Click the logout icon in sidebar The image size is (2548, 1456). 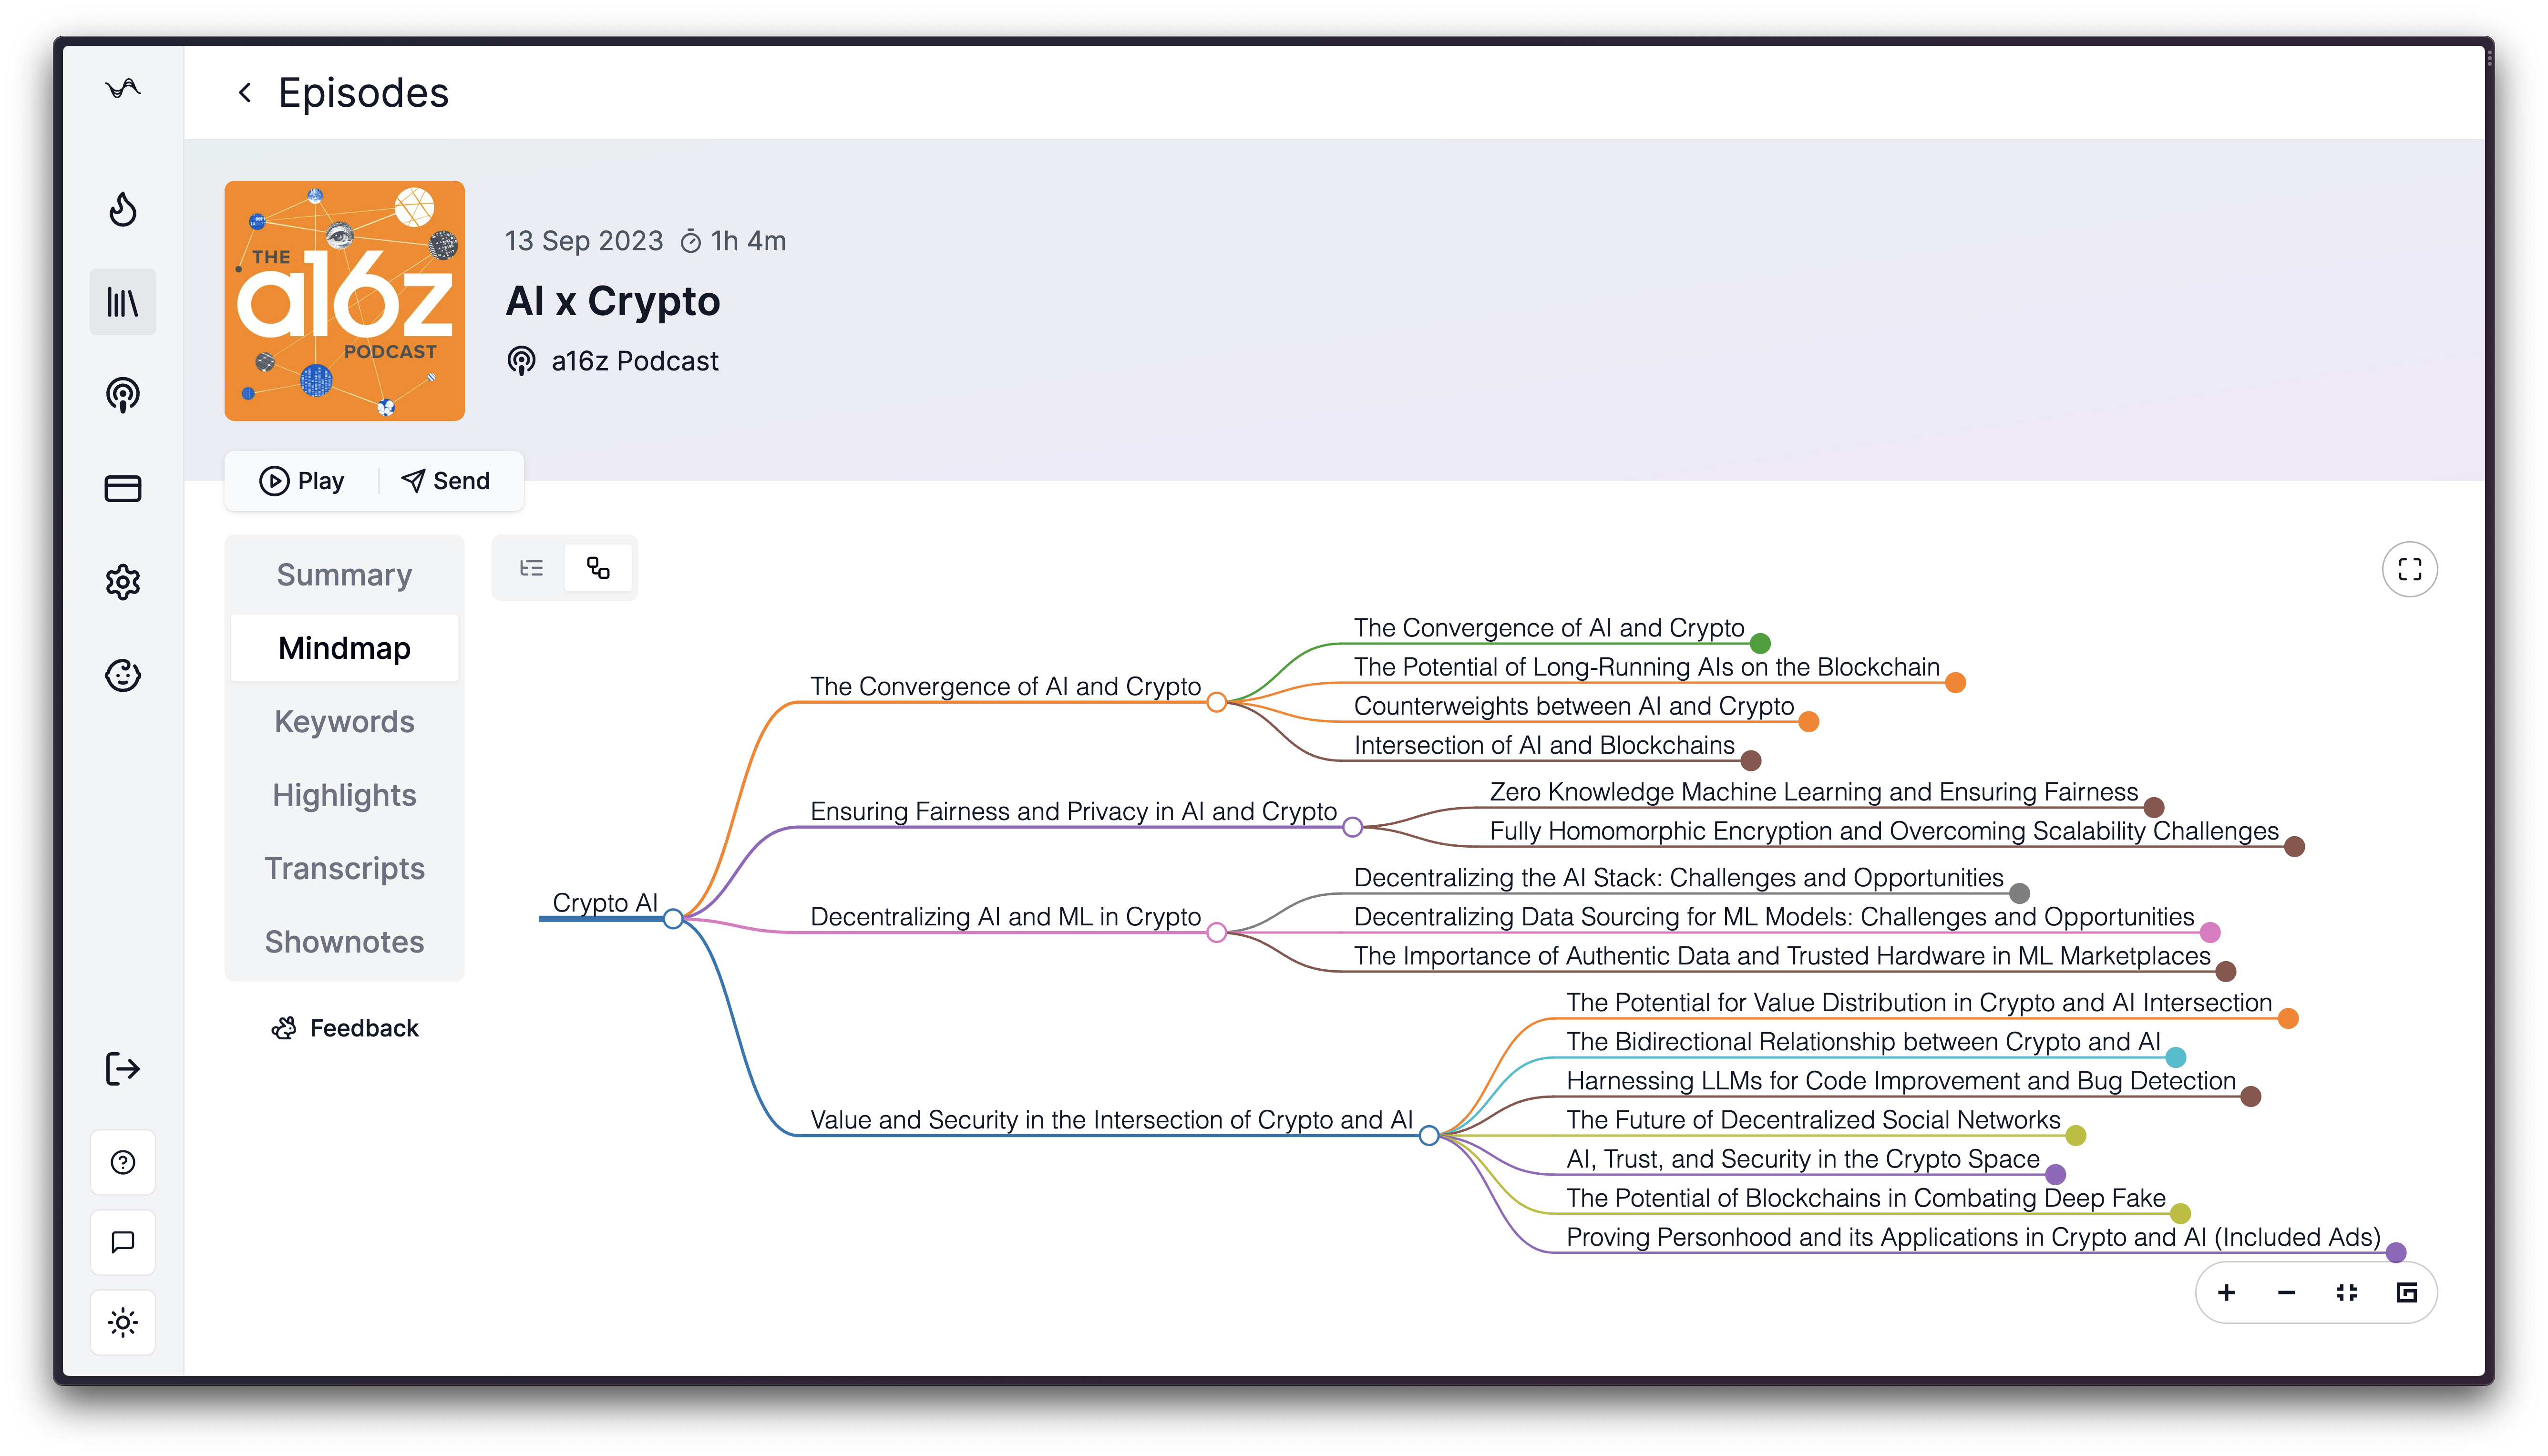coord(123,1069)
